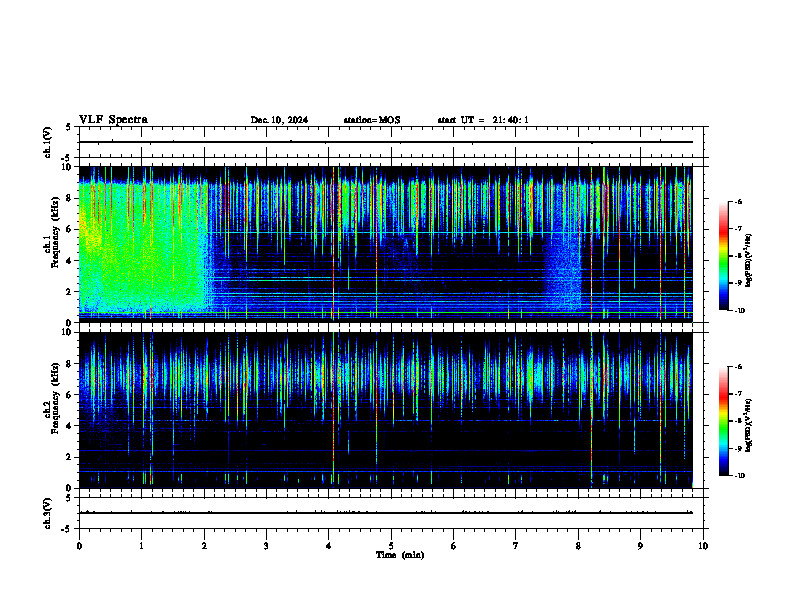Click time axis tick label '8'

(578, 546)
